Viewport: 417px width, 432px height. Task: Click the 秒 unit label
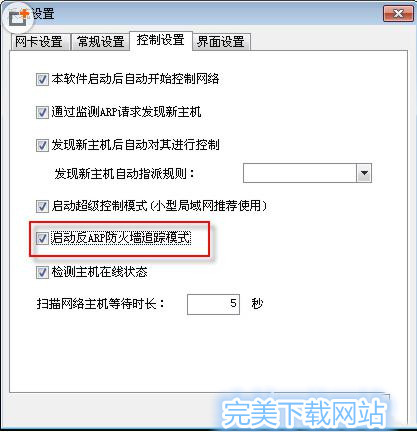(x=257, y=304)
